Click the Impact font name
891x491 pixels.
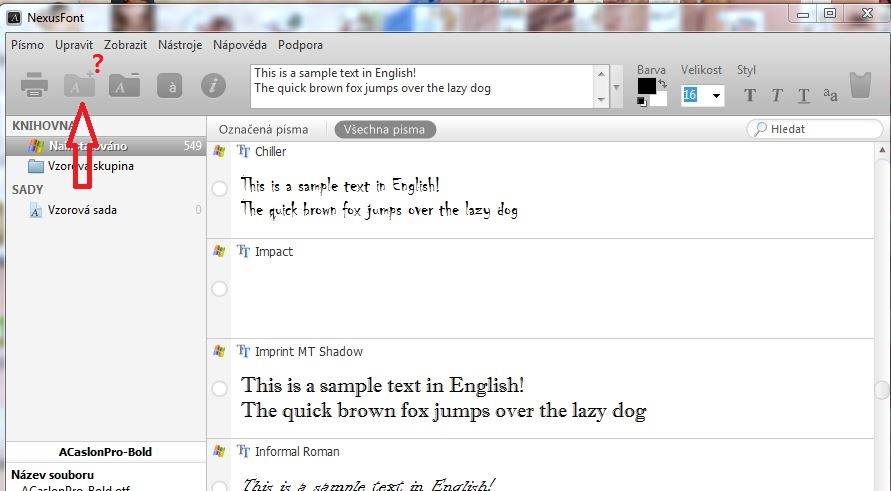274,251
